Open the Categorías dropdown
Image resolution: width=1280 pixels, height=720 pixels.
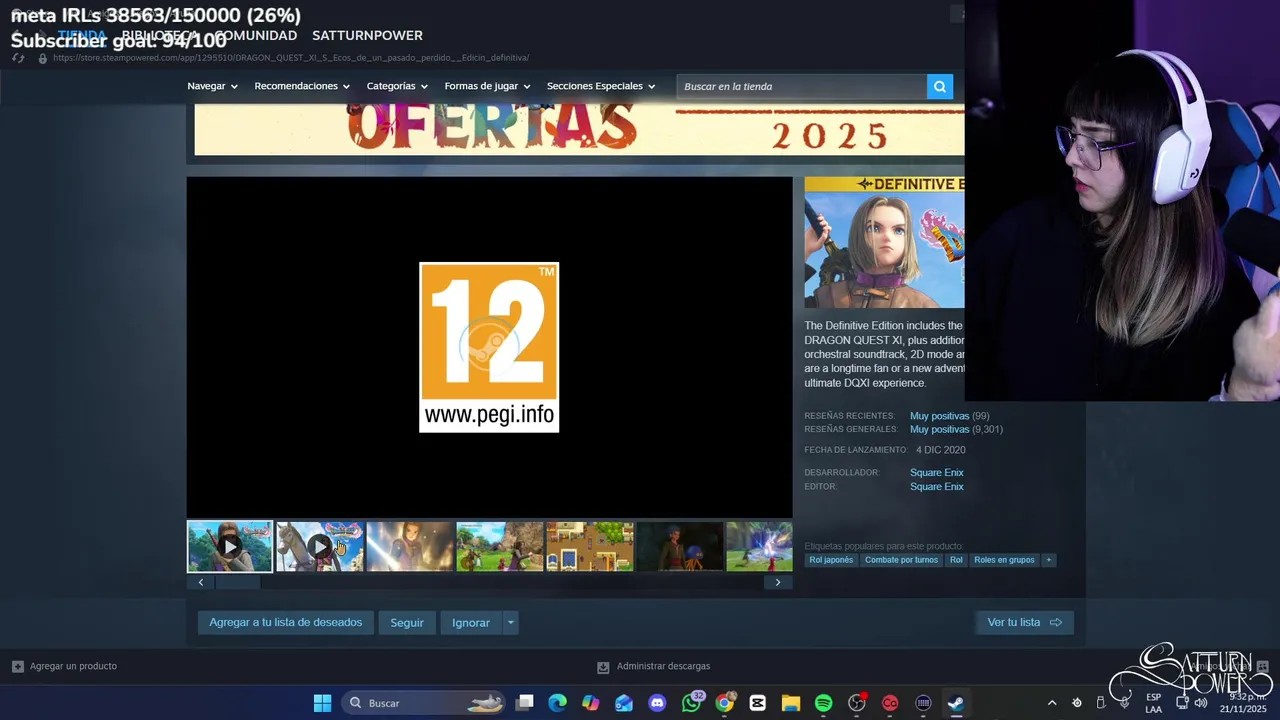click(x=397, y=86)
